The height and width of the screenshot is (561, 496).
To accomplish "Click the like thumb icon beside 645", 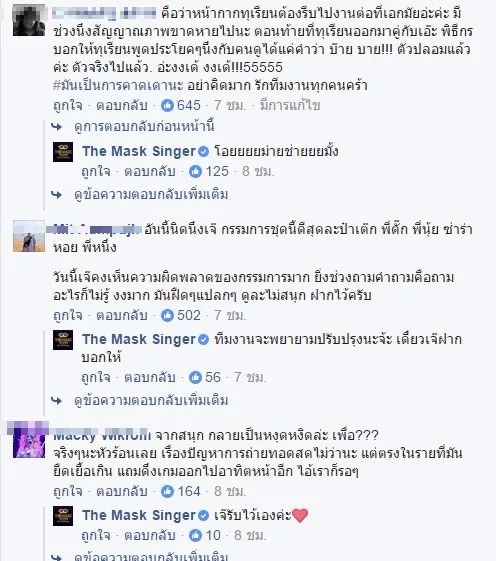I will click(x=167, y=105).
